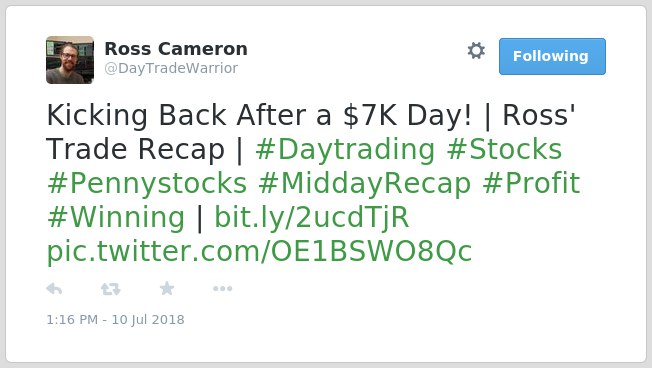Screen dimensions: 652x368
Task: Open the 1:16 PM - 10 Jul 2018 timestamp
Action: [115, 319]
